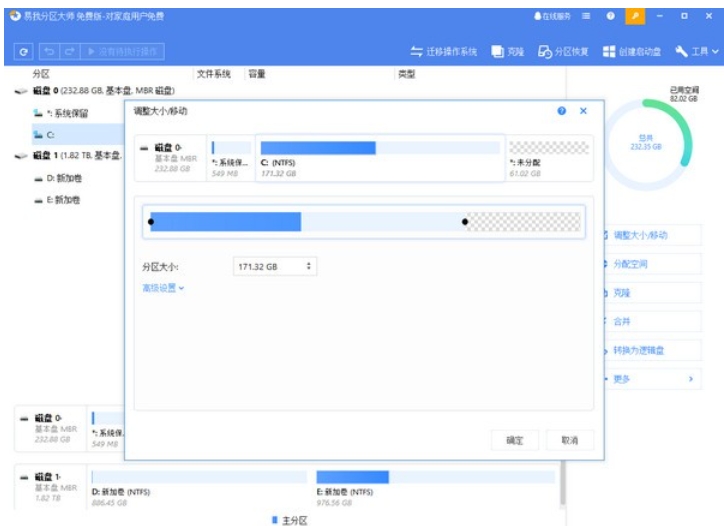Select E: 新加卷 (NTFS) block in disk map
This screenshot has height=526, width=724.
coord(435,489)
